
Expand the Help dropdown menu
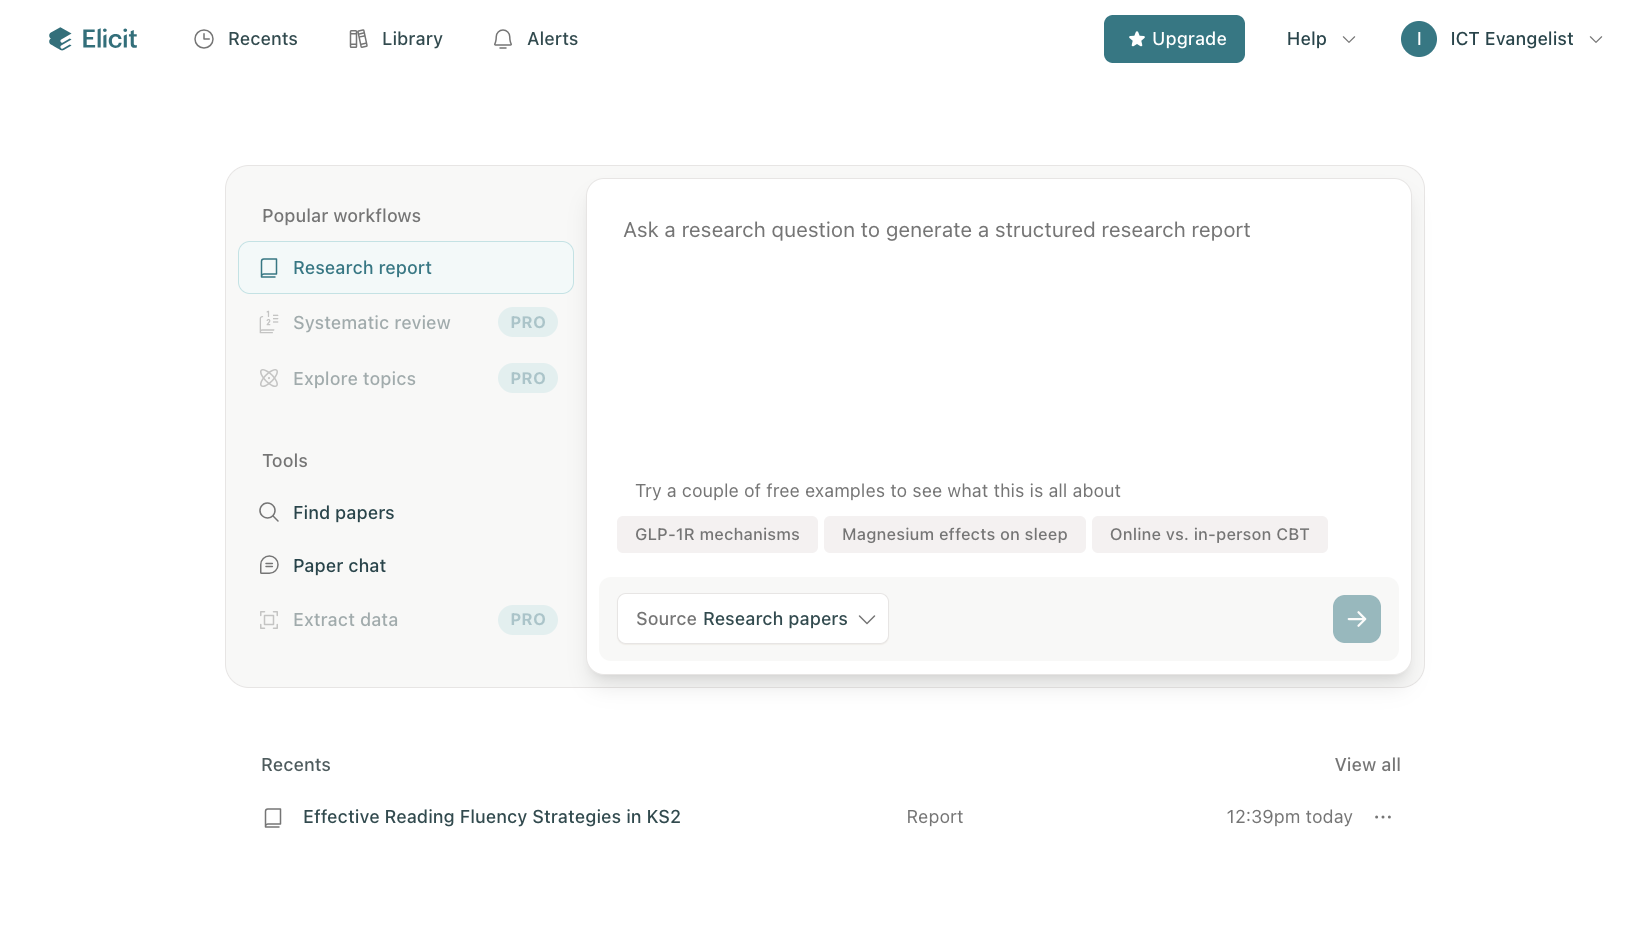(1320, 39)
